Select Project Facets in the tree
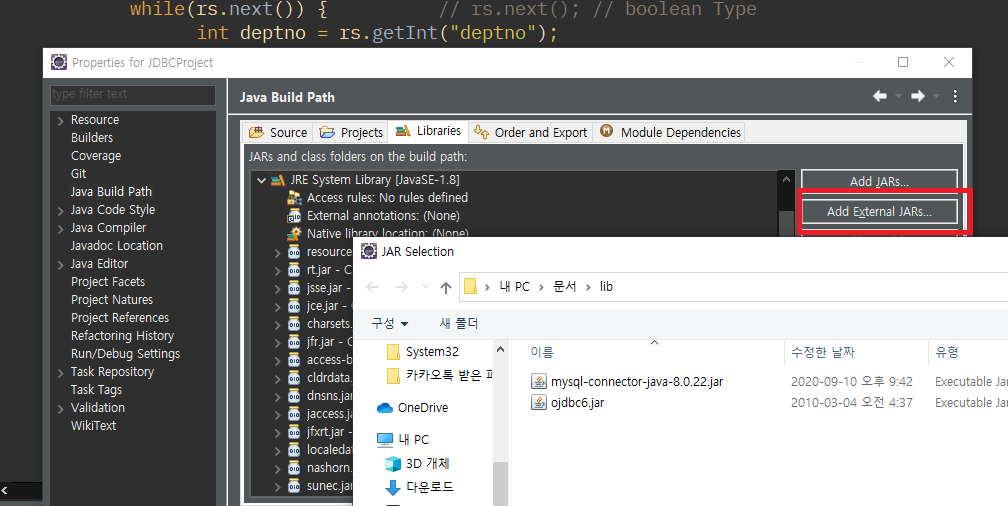Viewport: 1008px width, 506px height. click(x=108, y=282)
